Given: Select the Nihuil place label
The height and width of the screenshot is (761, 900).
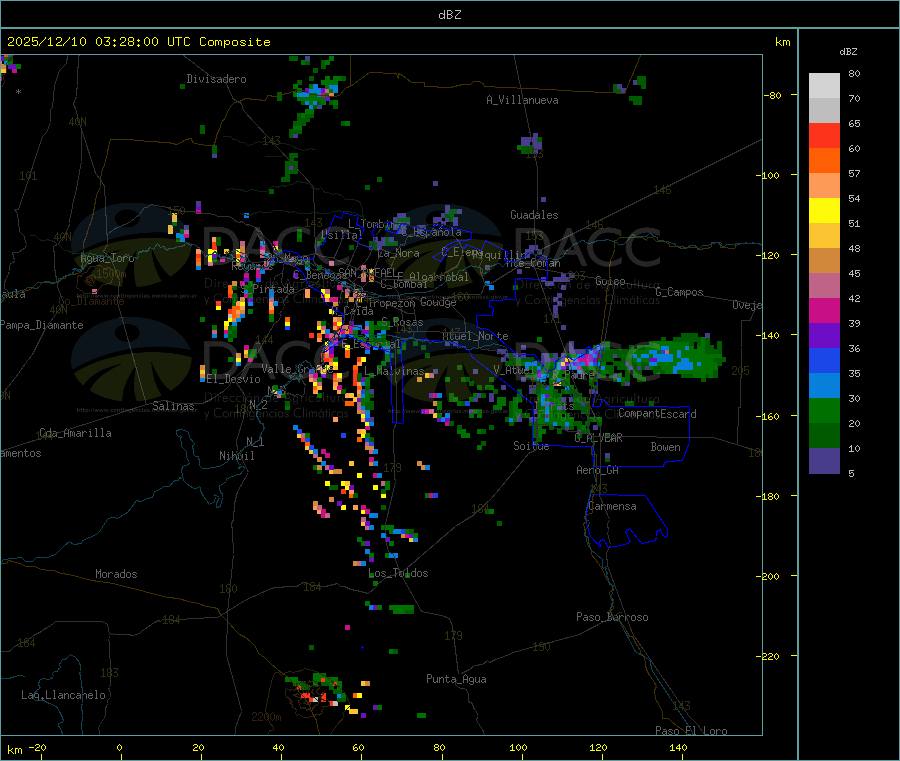Looking at the screenshot, I should coord(236,456).
